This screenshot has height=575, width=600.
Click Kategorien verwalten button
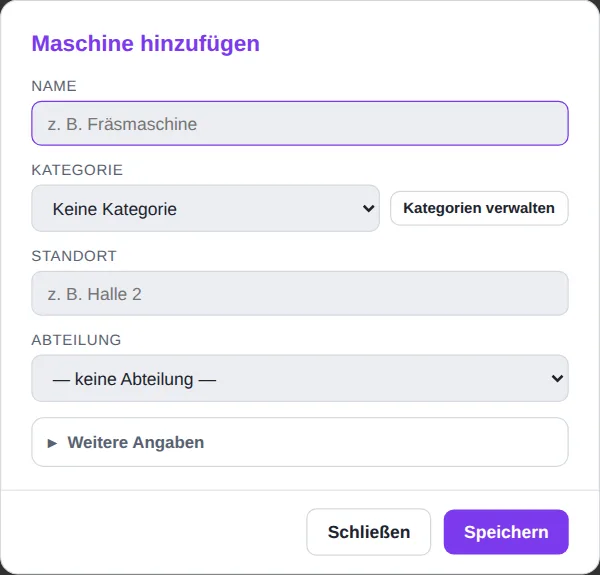coord(479,208)
